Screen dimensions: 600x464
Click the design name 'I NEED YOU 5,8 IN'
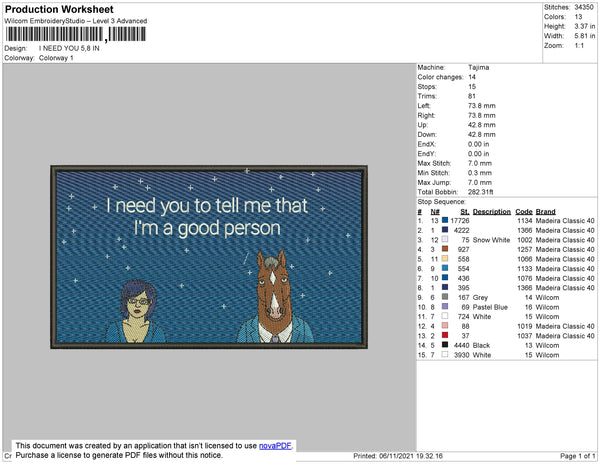click(69, 49)
